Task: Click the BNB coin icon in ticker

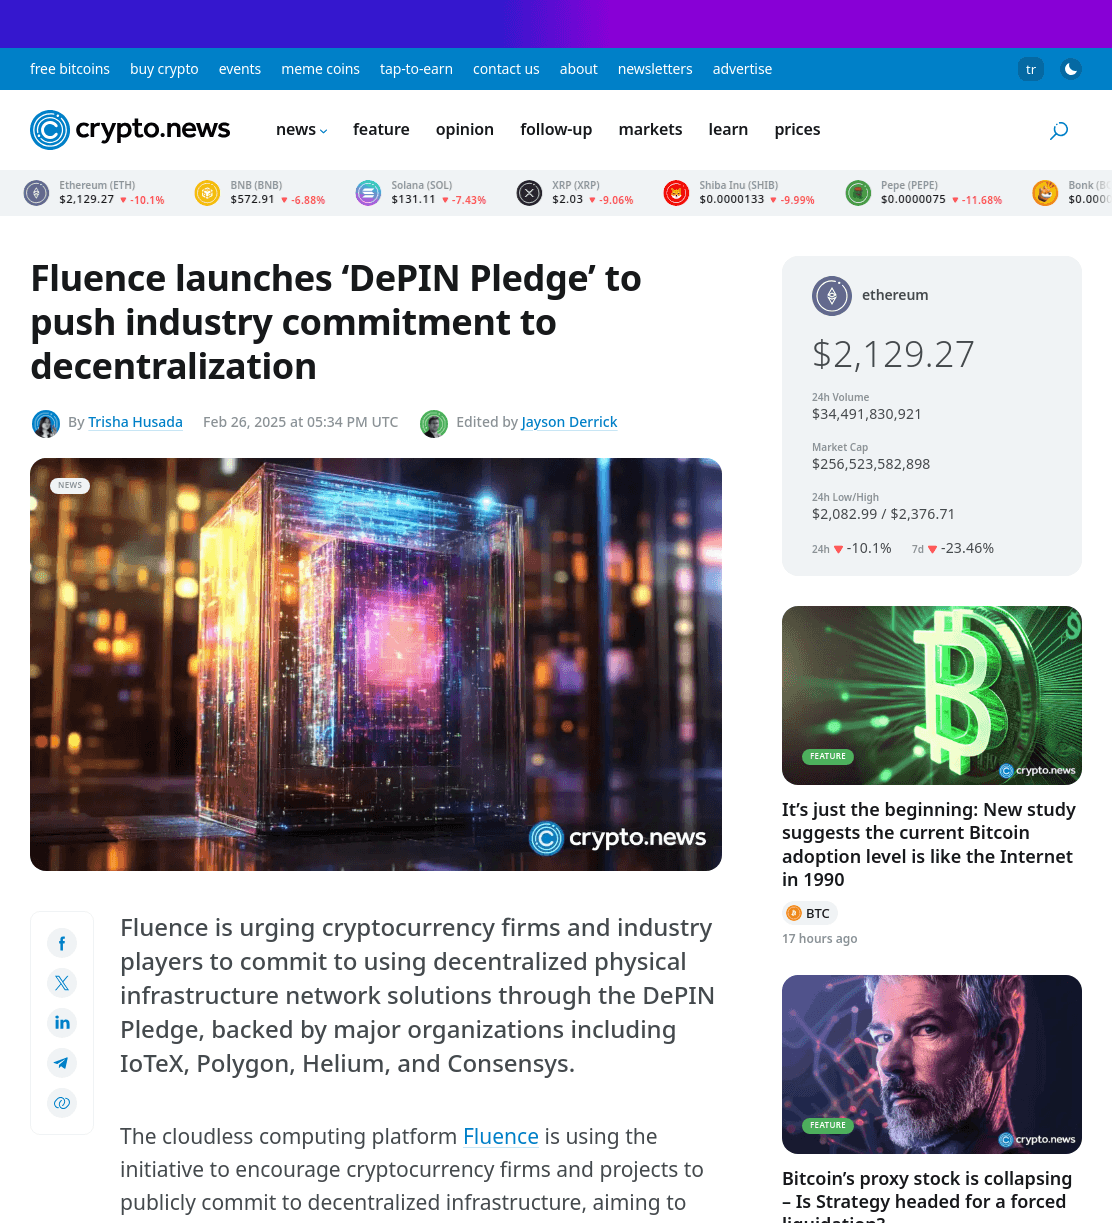Action: [x=207, y=193]
